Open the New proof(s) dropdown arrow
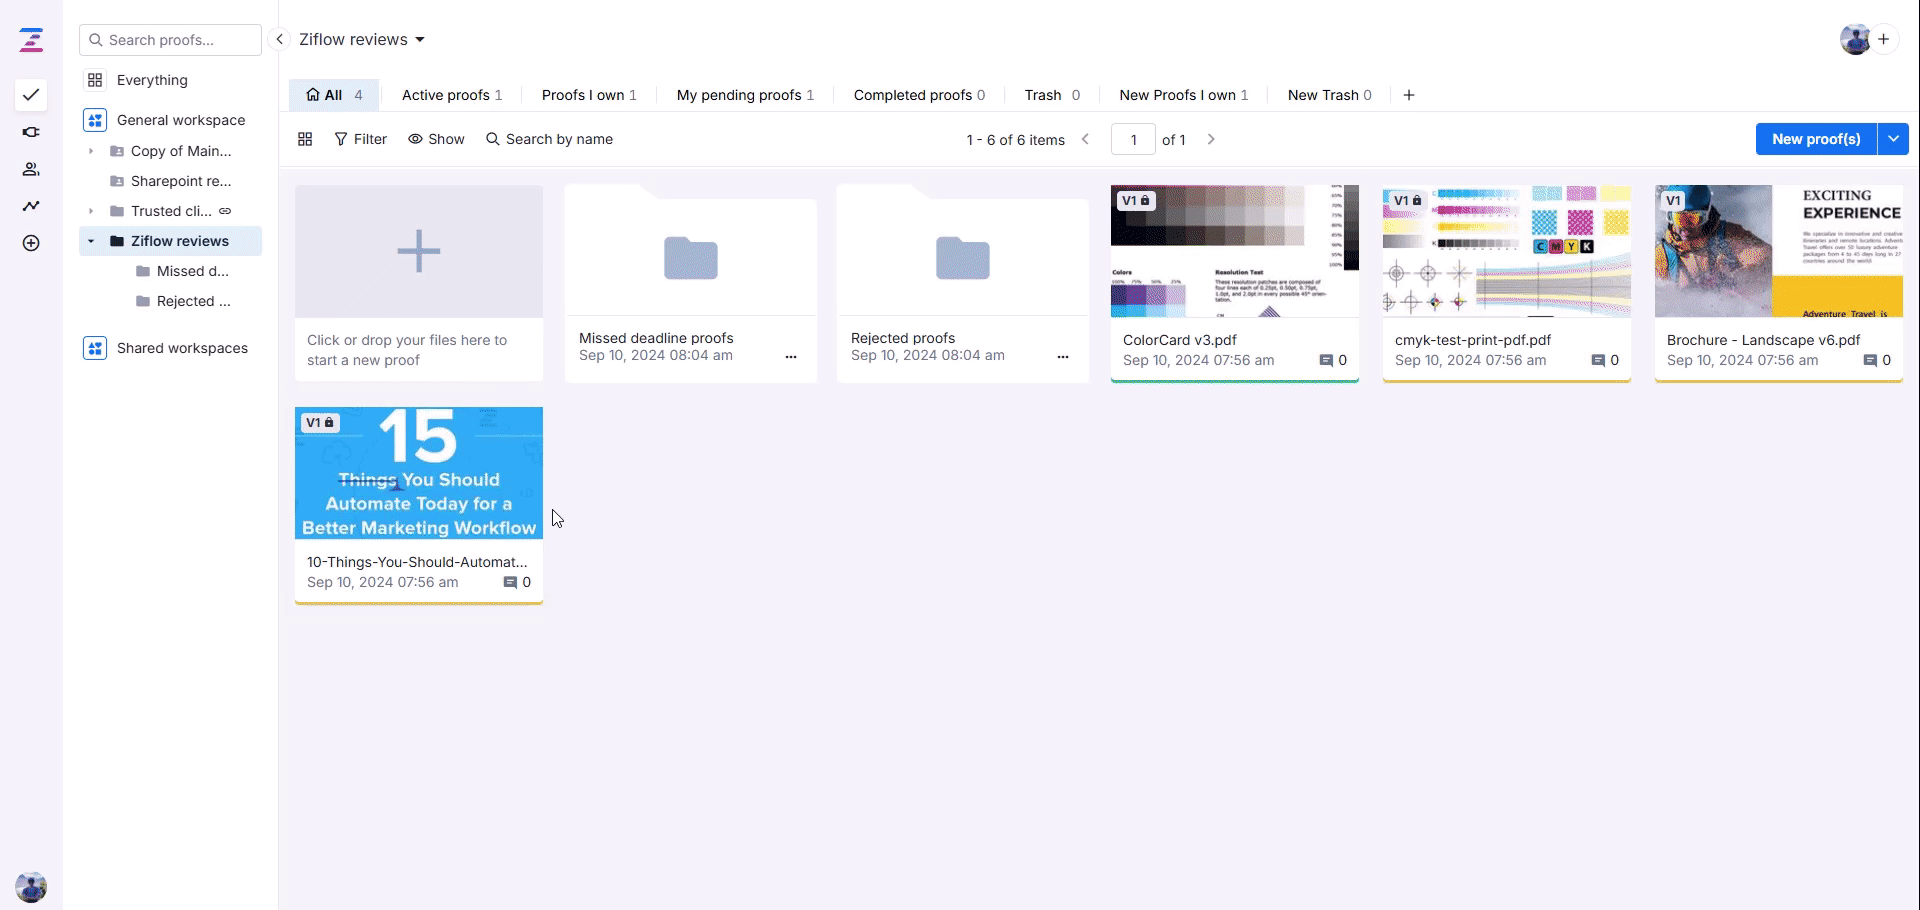1920x910 pixels. [x=1893, y=139]
